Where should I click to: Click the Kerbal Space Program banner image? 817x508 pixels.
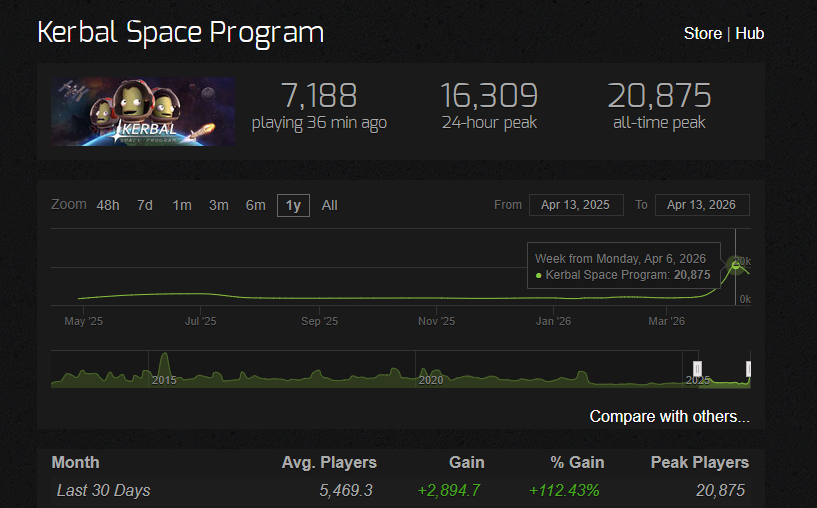pos(143,111)
